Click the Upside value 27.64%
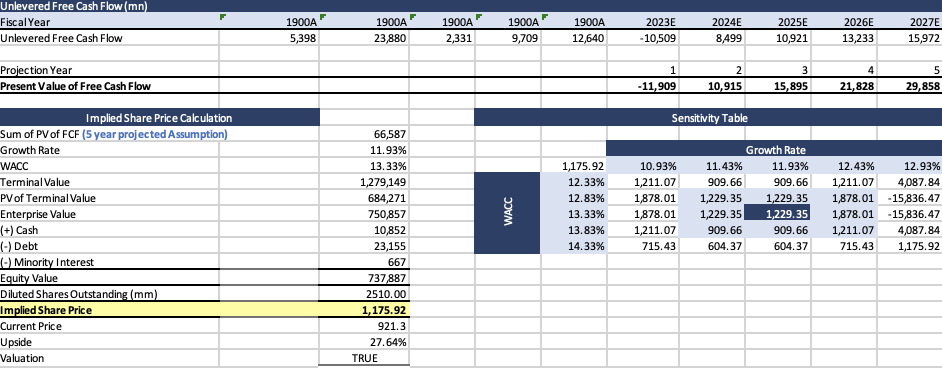 point(364,342)
